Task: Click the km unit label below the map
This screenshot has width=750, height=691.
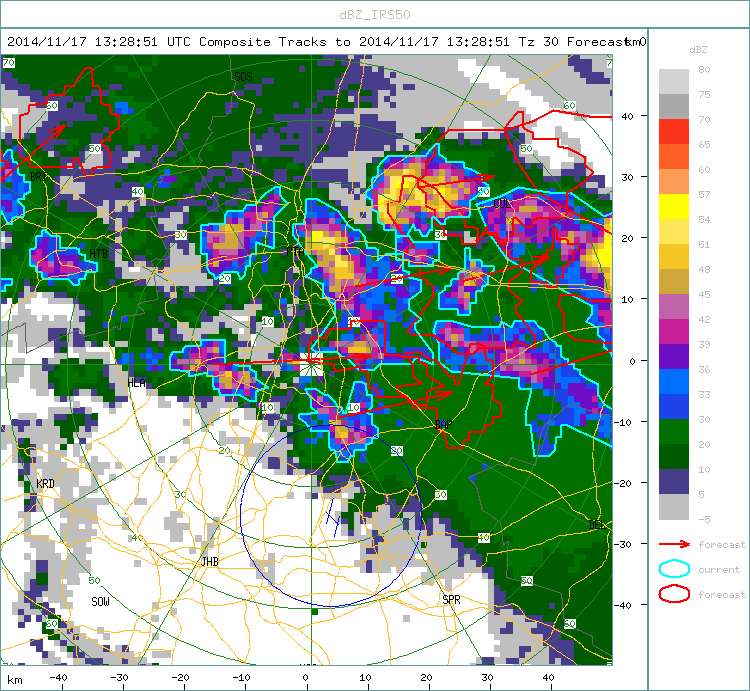Action: [x=15, y=680]
